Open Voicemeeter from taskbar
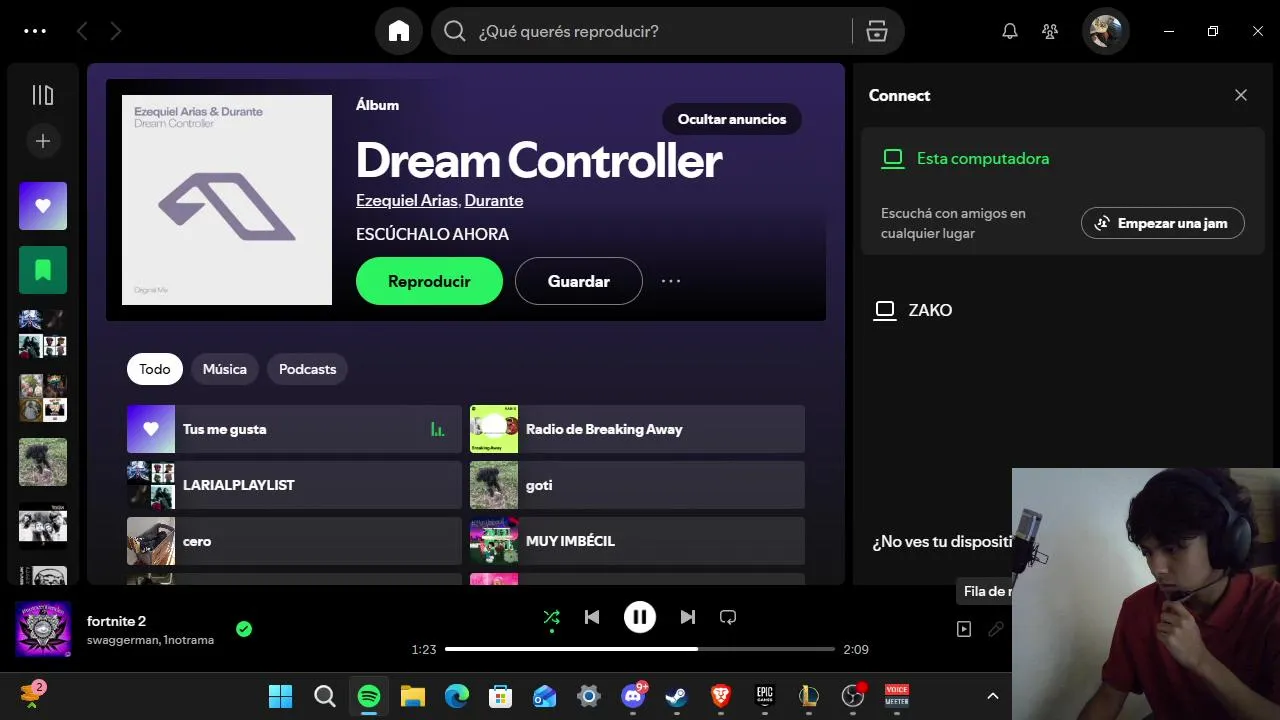This screenshot has width=1280, height=720. tap(897, 695)
